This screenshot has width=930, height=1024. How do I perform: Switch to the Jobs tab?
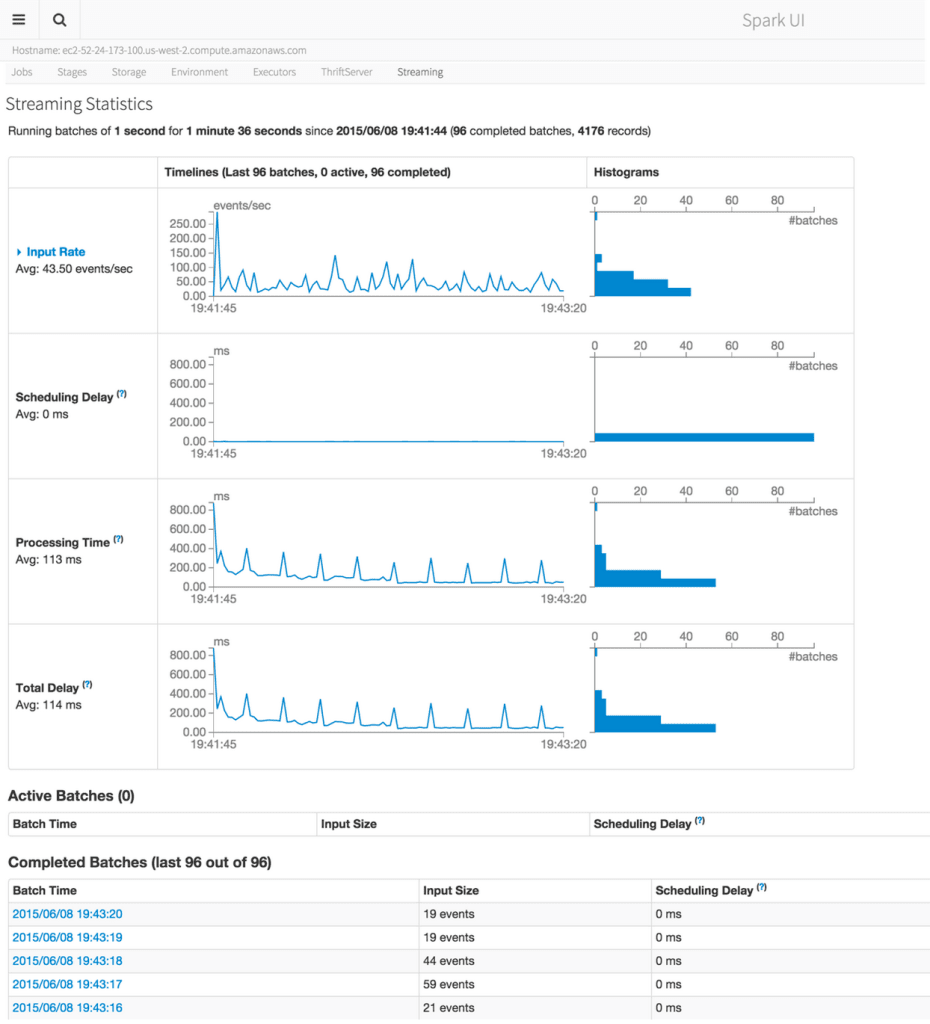[x=21, y=72]
